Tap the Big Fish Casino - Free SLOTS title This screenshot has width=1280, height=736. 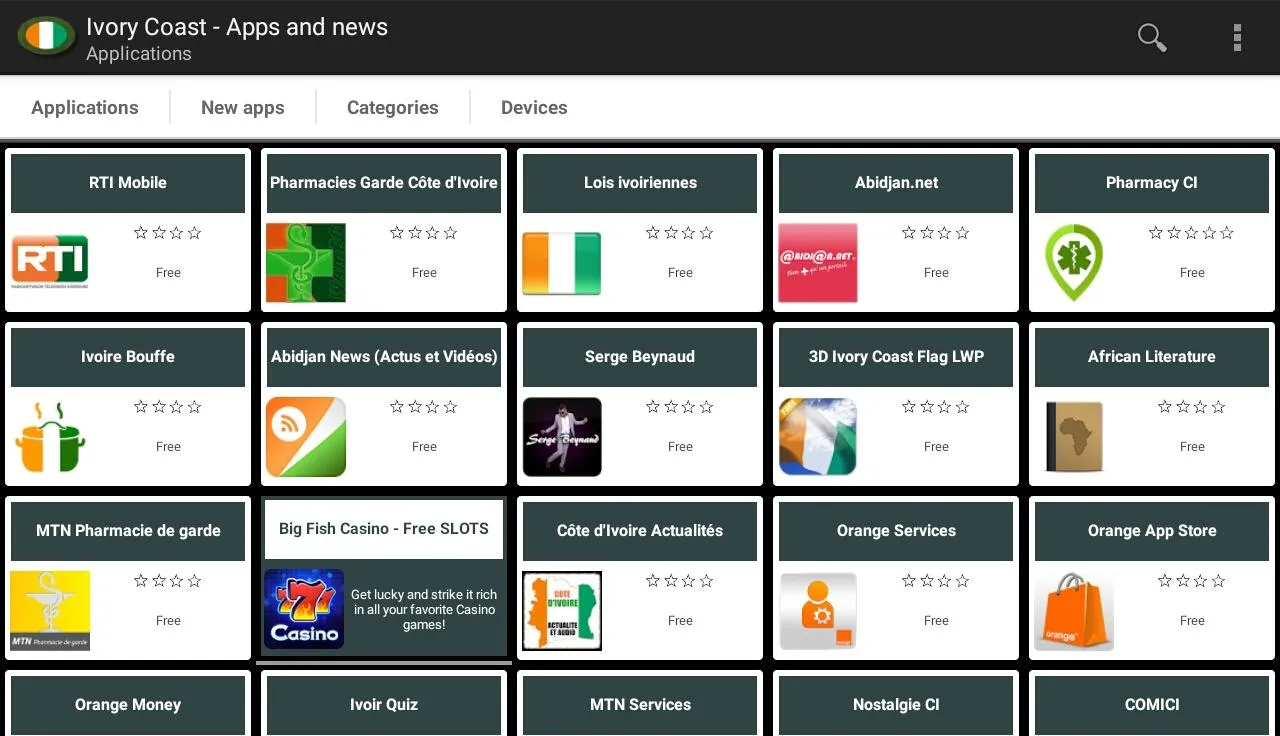pyautogui.click(x=384, y=529)
